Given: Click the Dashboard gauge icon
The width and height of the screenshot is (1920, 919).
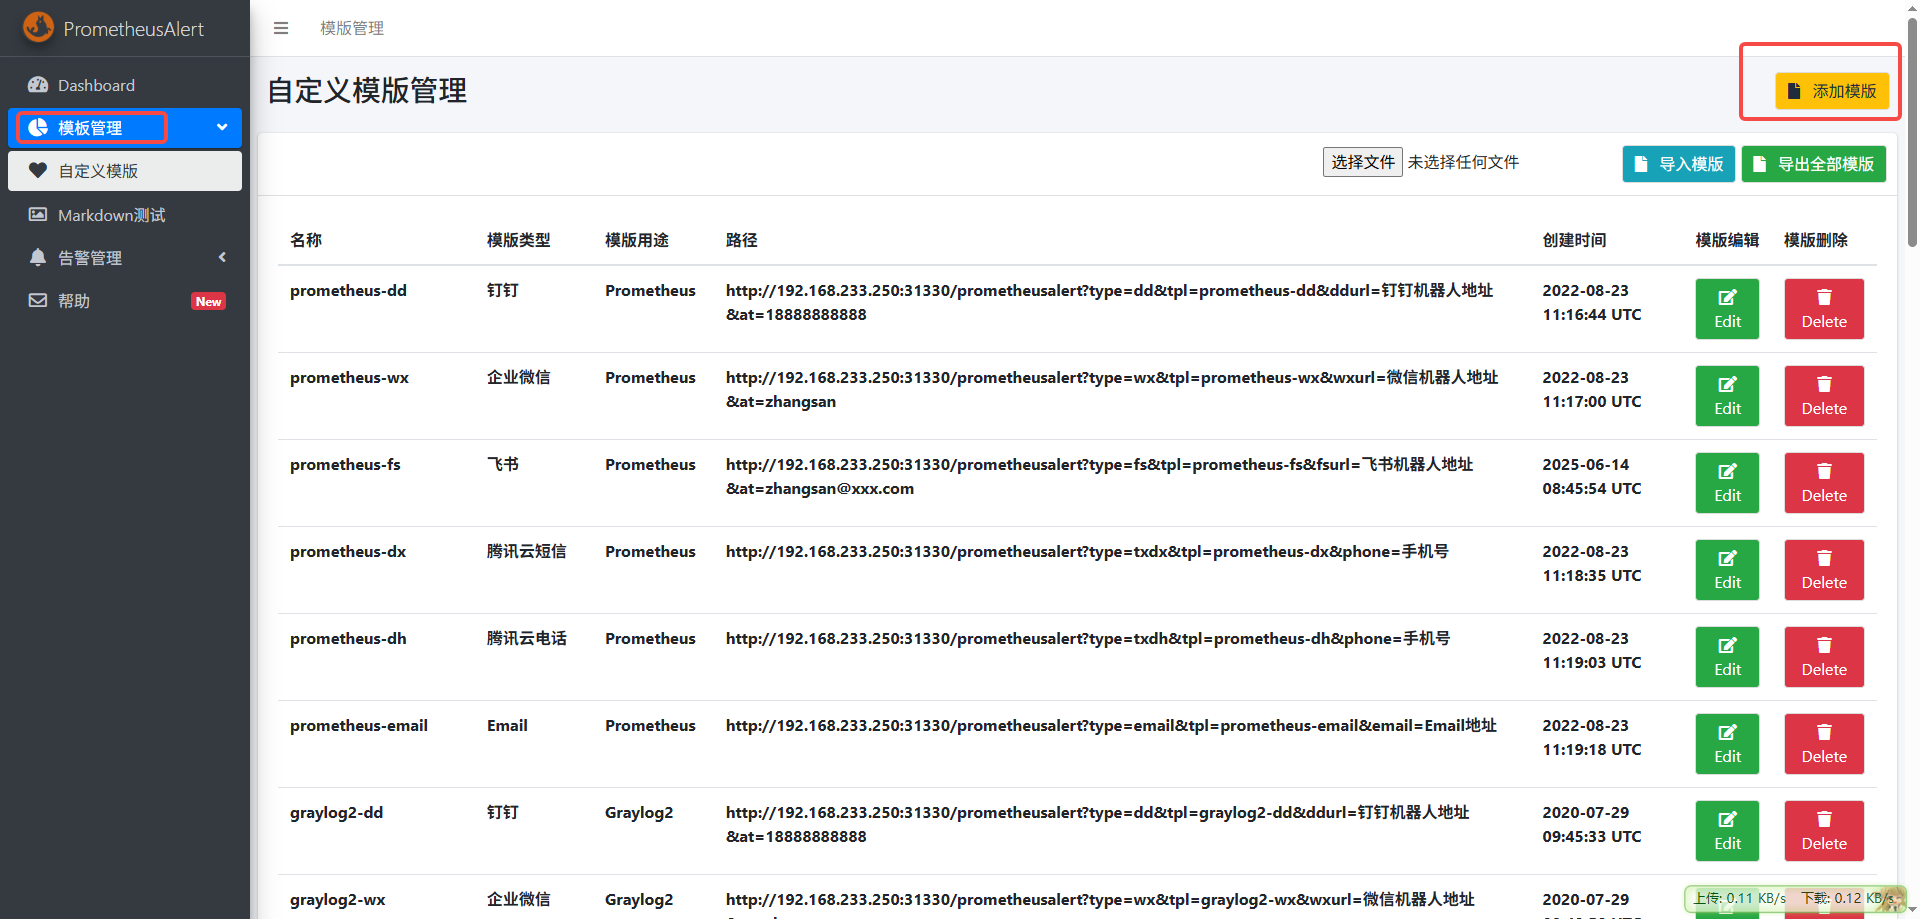Looking at the screenshot, I should coord(38,85).
